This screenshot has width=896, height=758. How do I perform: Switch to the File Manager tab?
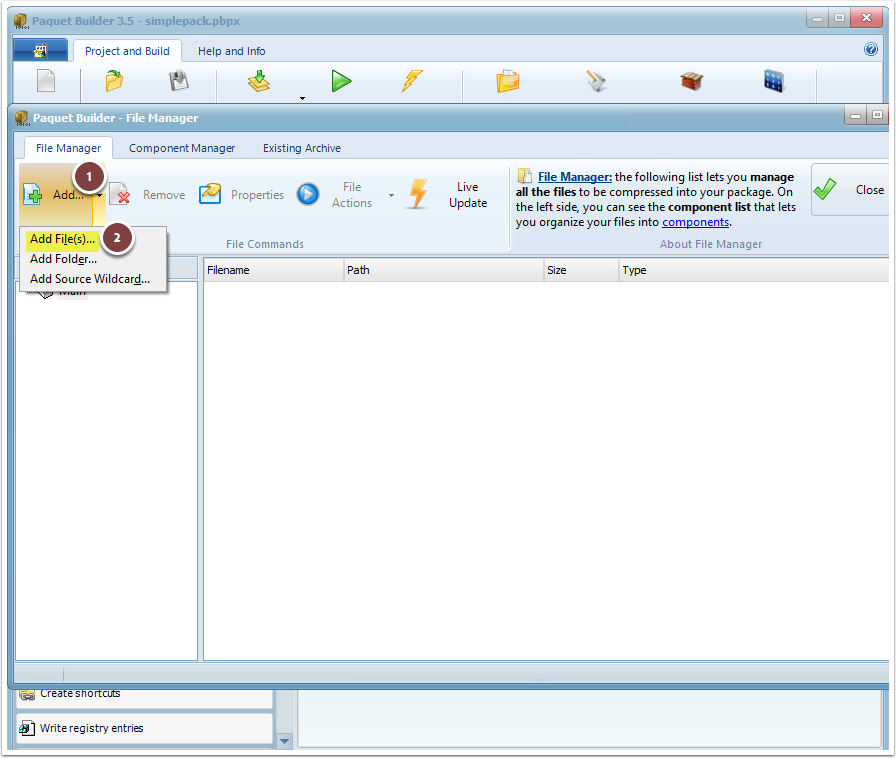coord(69,148)
